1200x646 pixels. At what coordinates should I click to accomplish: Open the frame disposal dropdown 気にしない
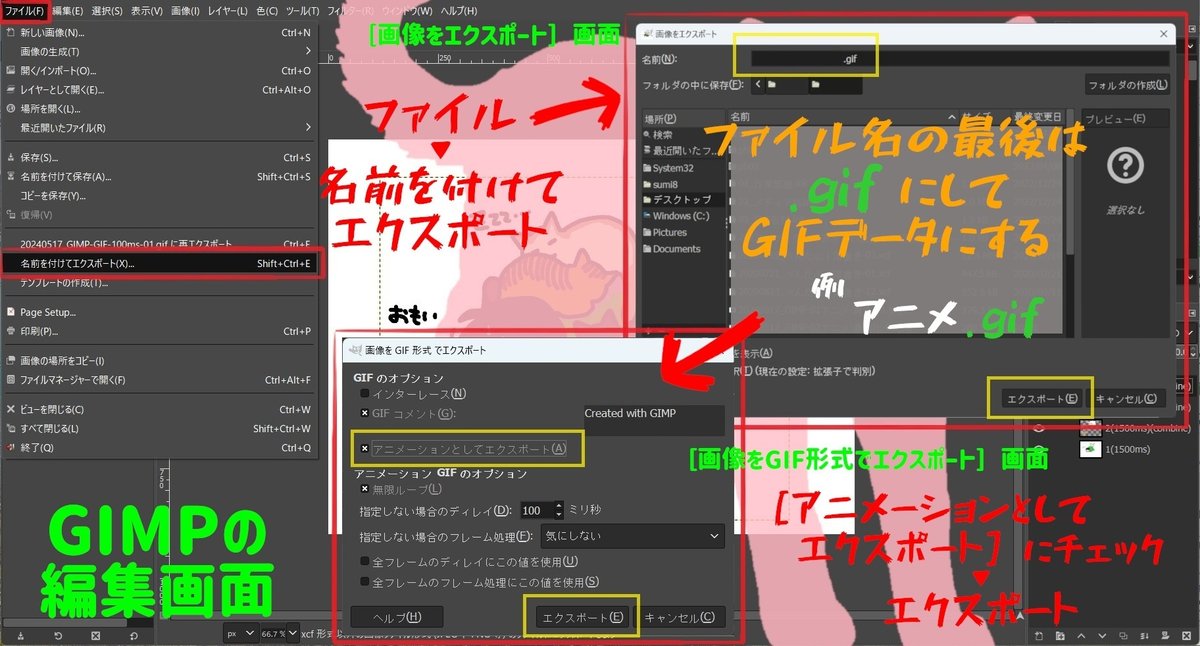tap(632, 536)
